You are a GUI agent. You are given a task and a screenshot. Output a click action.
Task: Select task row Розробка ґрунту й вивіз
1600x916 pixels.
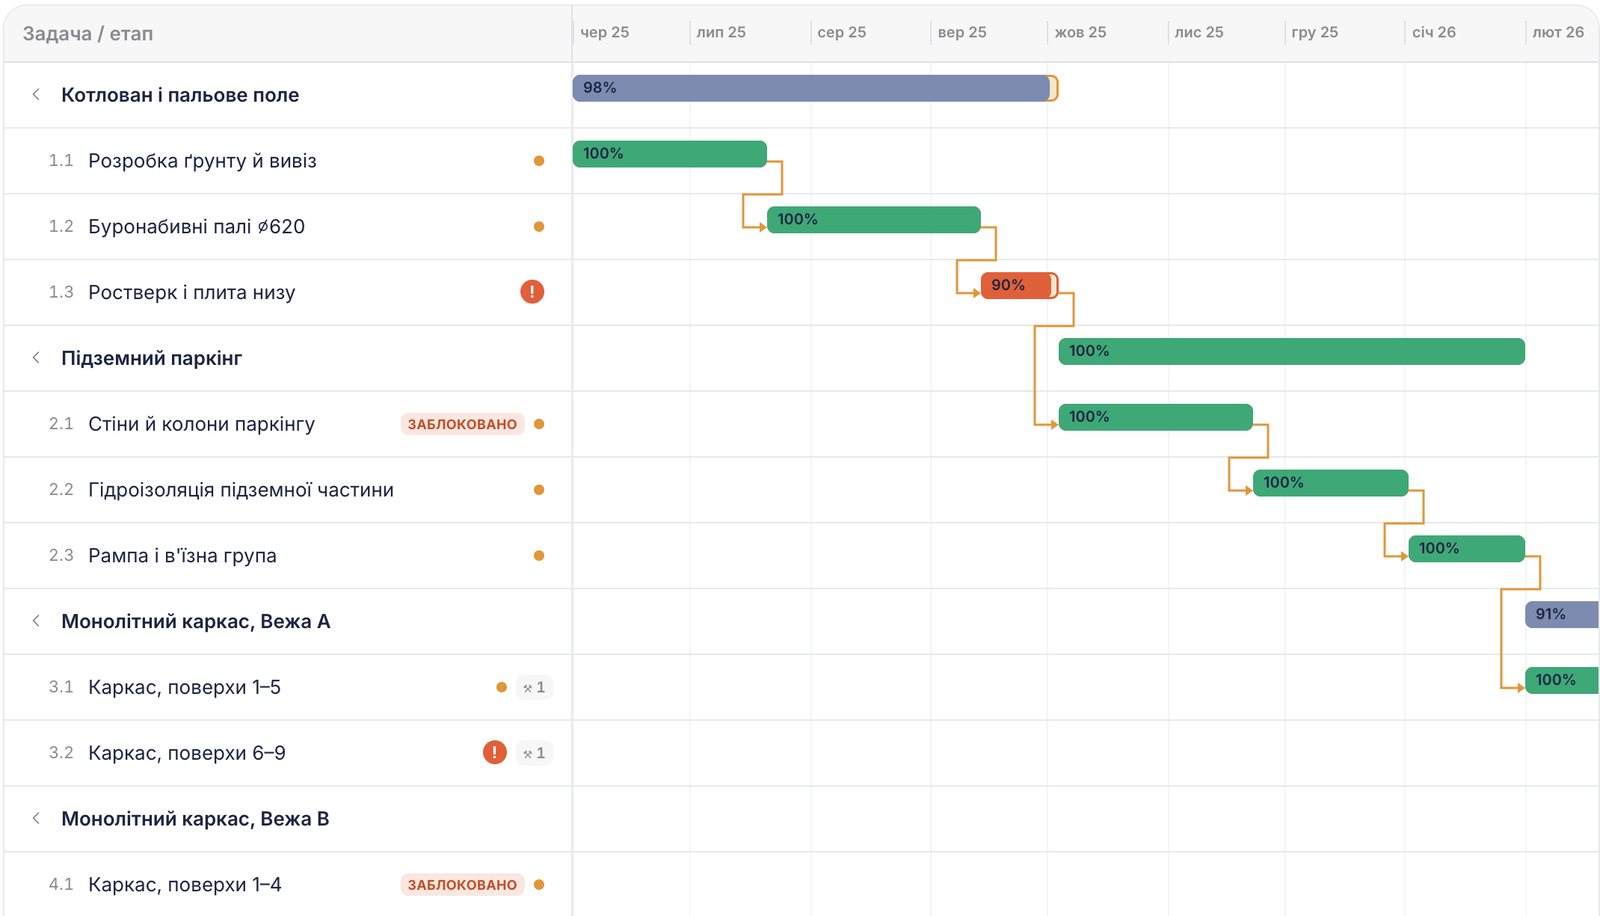288,161
